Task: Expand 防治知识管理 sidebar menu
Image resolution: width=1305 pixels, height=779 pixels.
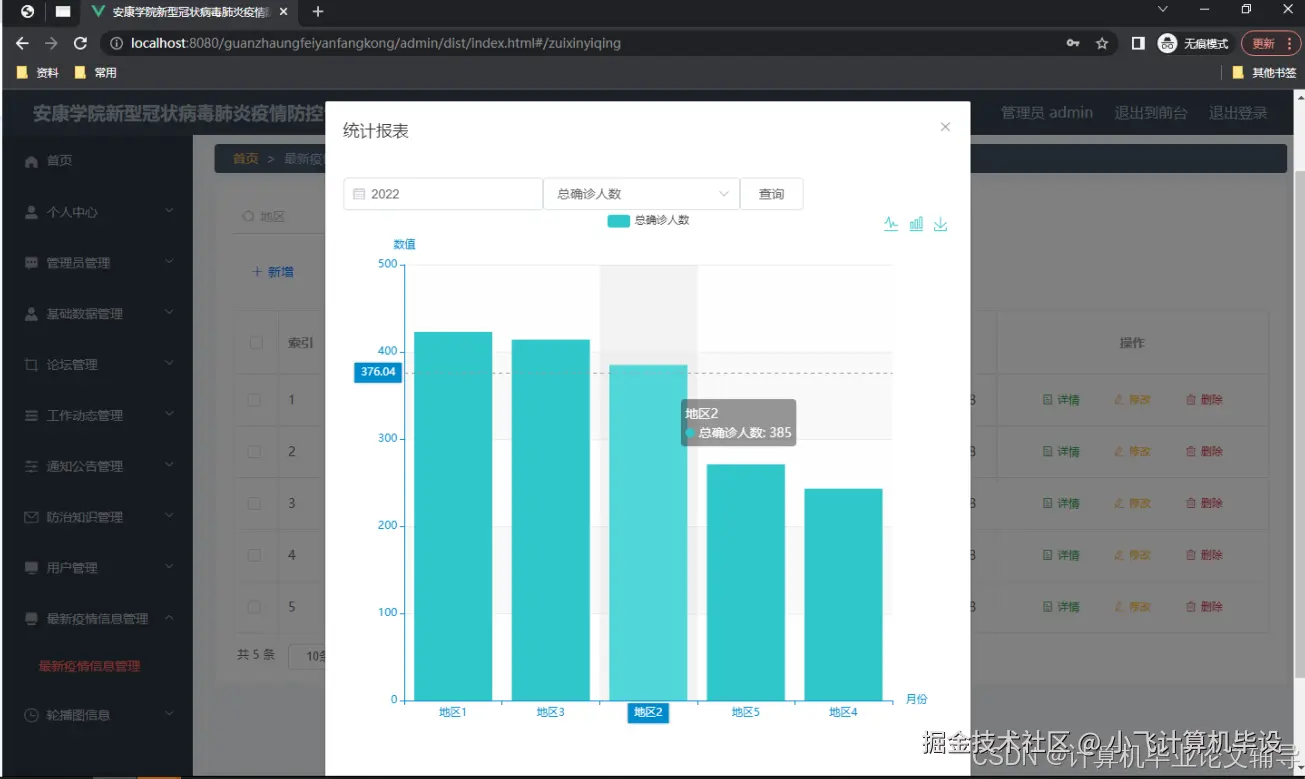Action: 97,517
